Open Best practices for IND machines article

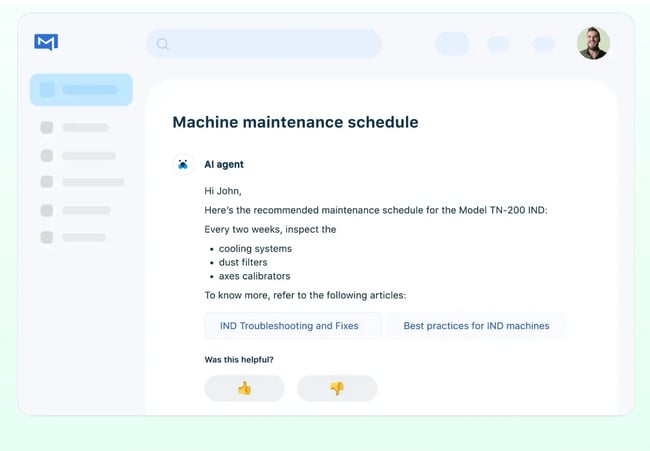point(476,326)
